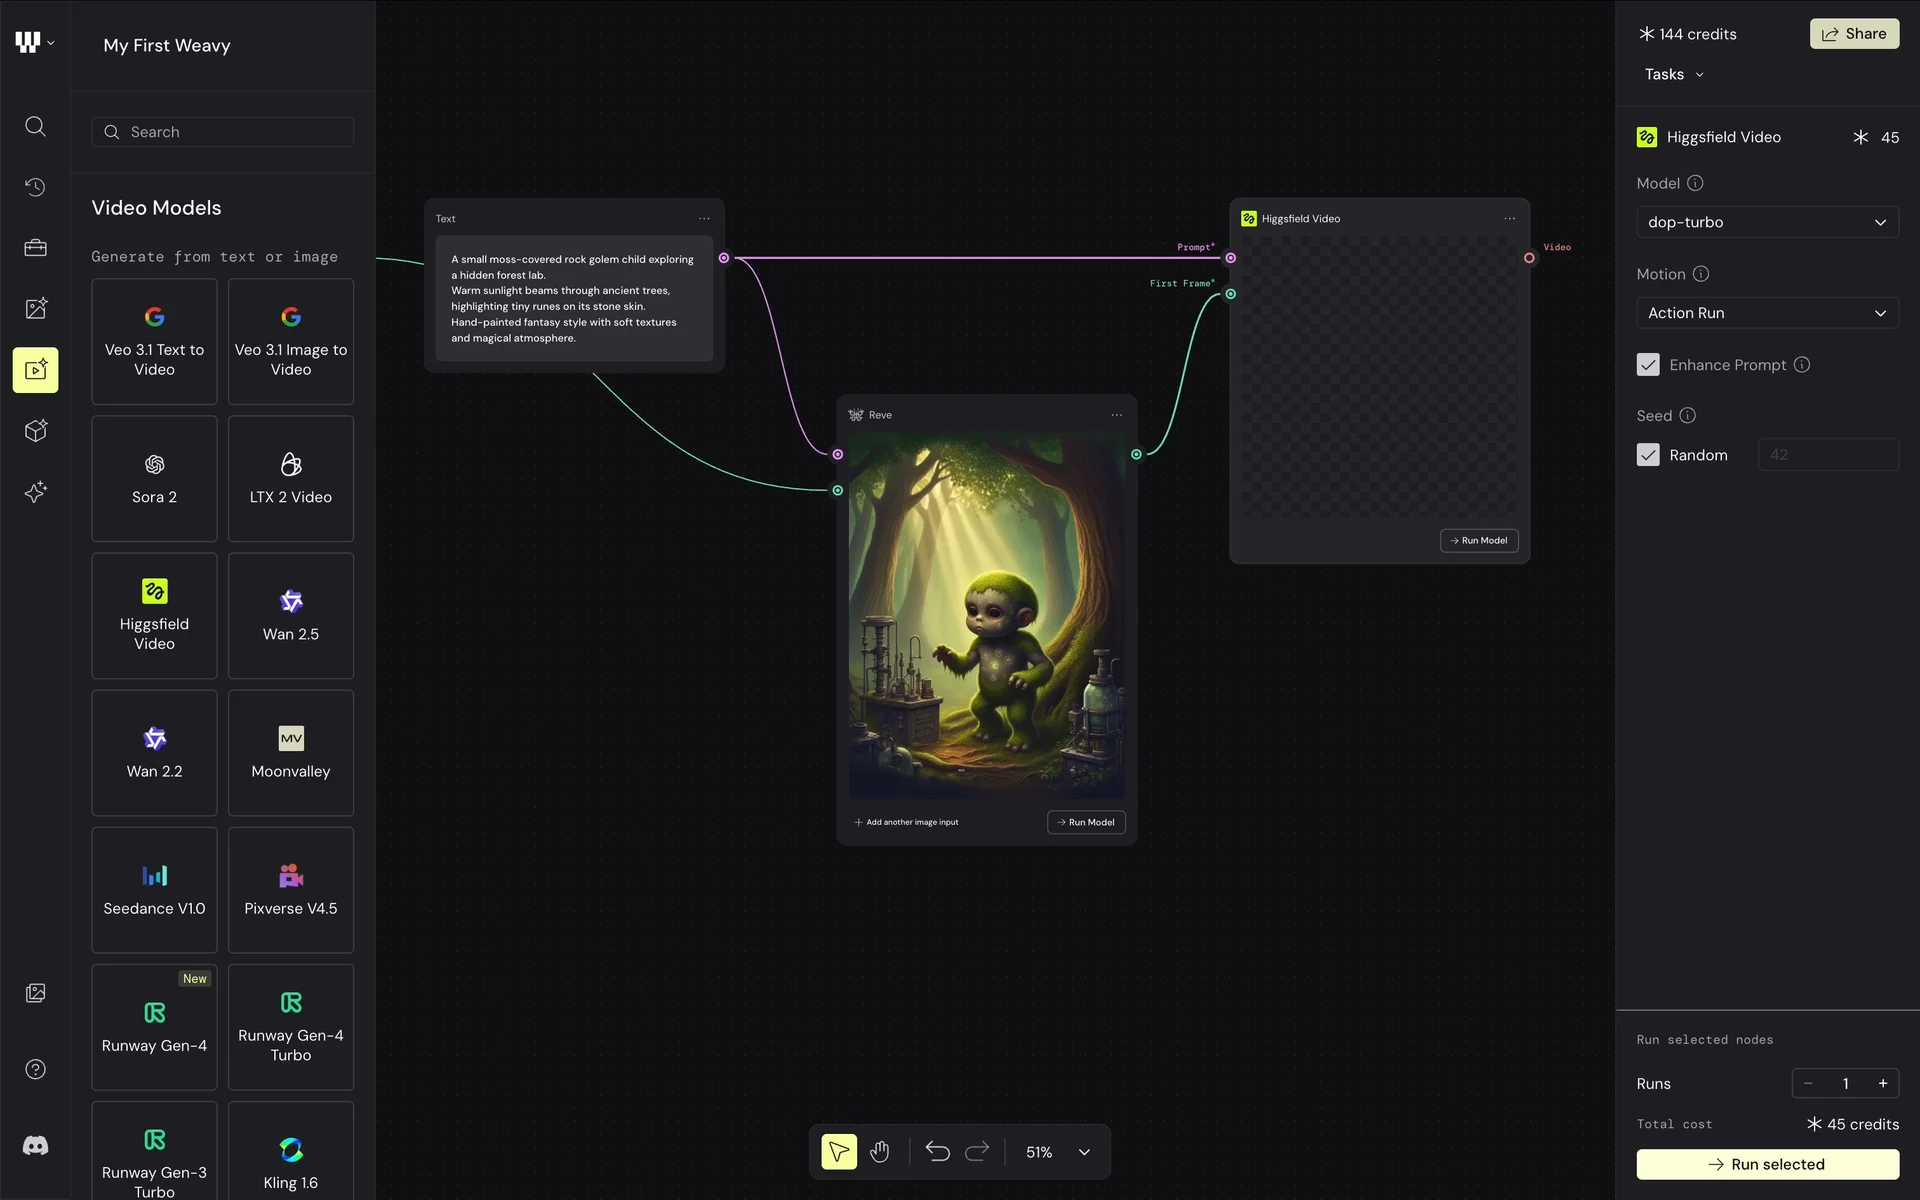
Task: Open the dop-turbo Model dropdown
Action: (x=1767, y=222)
